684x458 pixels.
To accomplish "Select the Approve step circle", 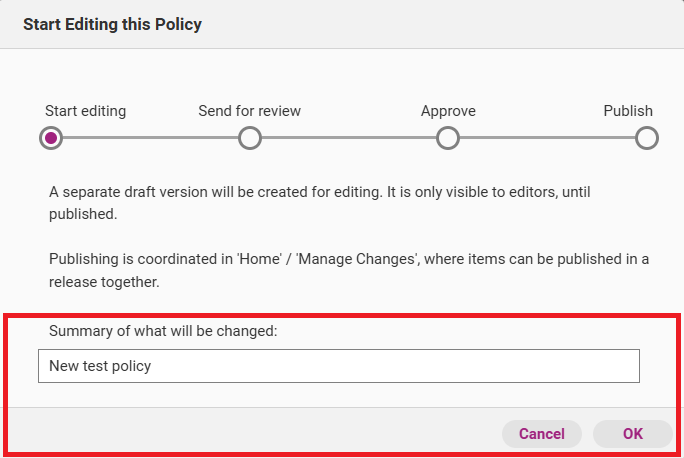I will [448, 138].
